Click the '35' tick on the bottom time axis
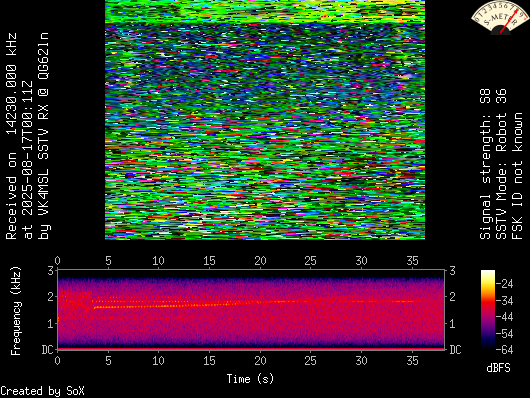 tap(412, 361)
